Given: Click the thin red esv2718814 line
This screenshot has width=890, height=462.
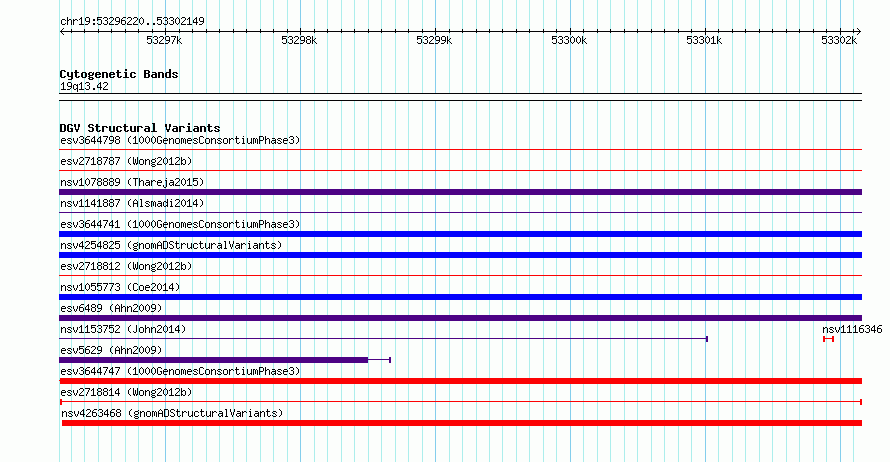Looking at the screenshot, I should 460,402.
